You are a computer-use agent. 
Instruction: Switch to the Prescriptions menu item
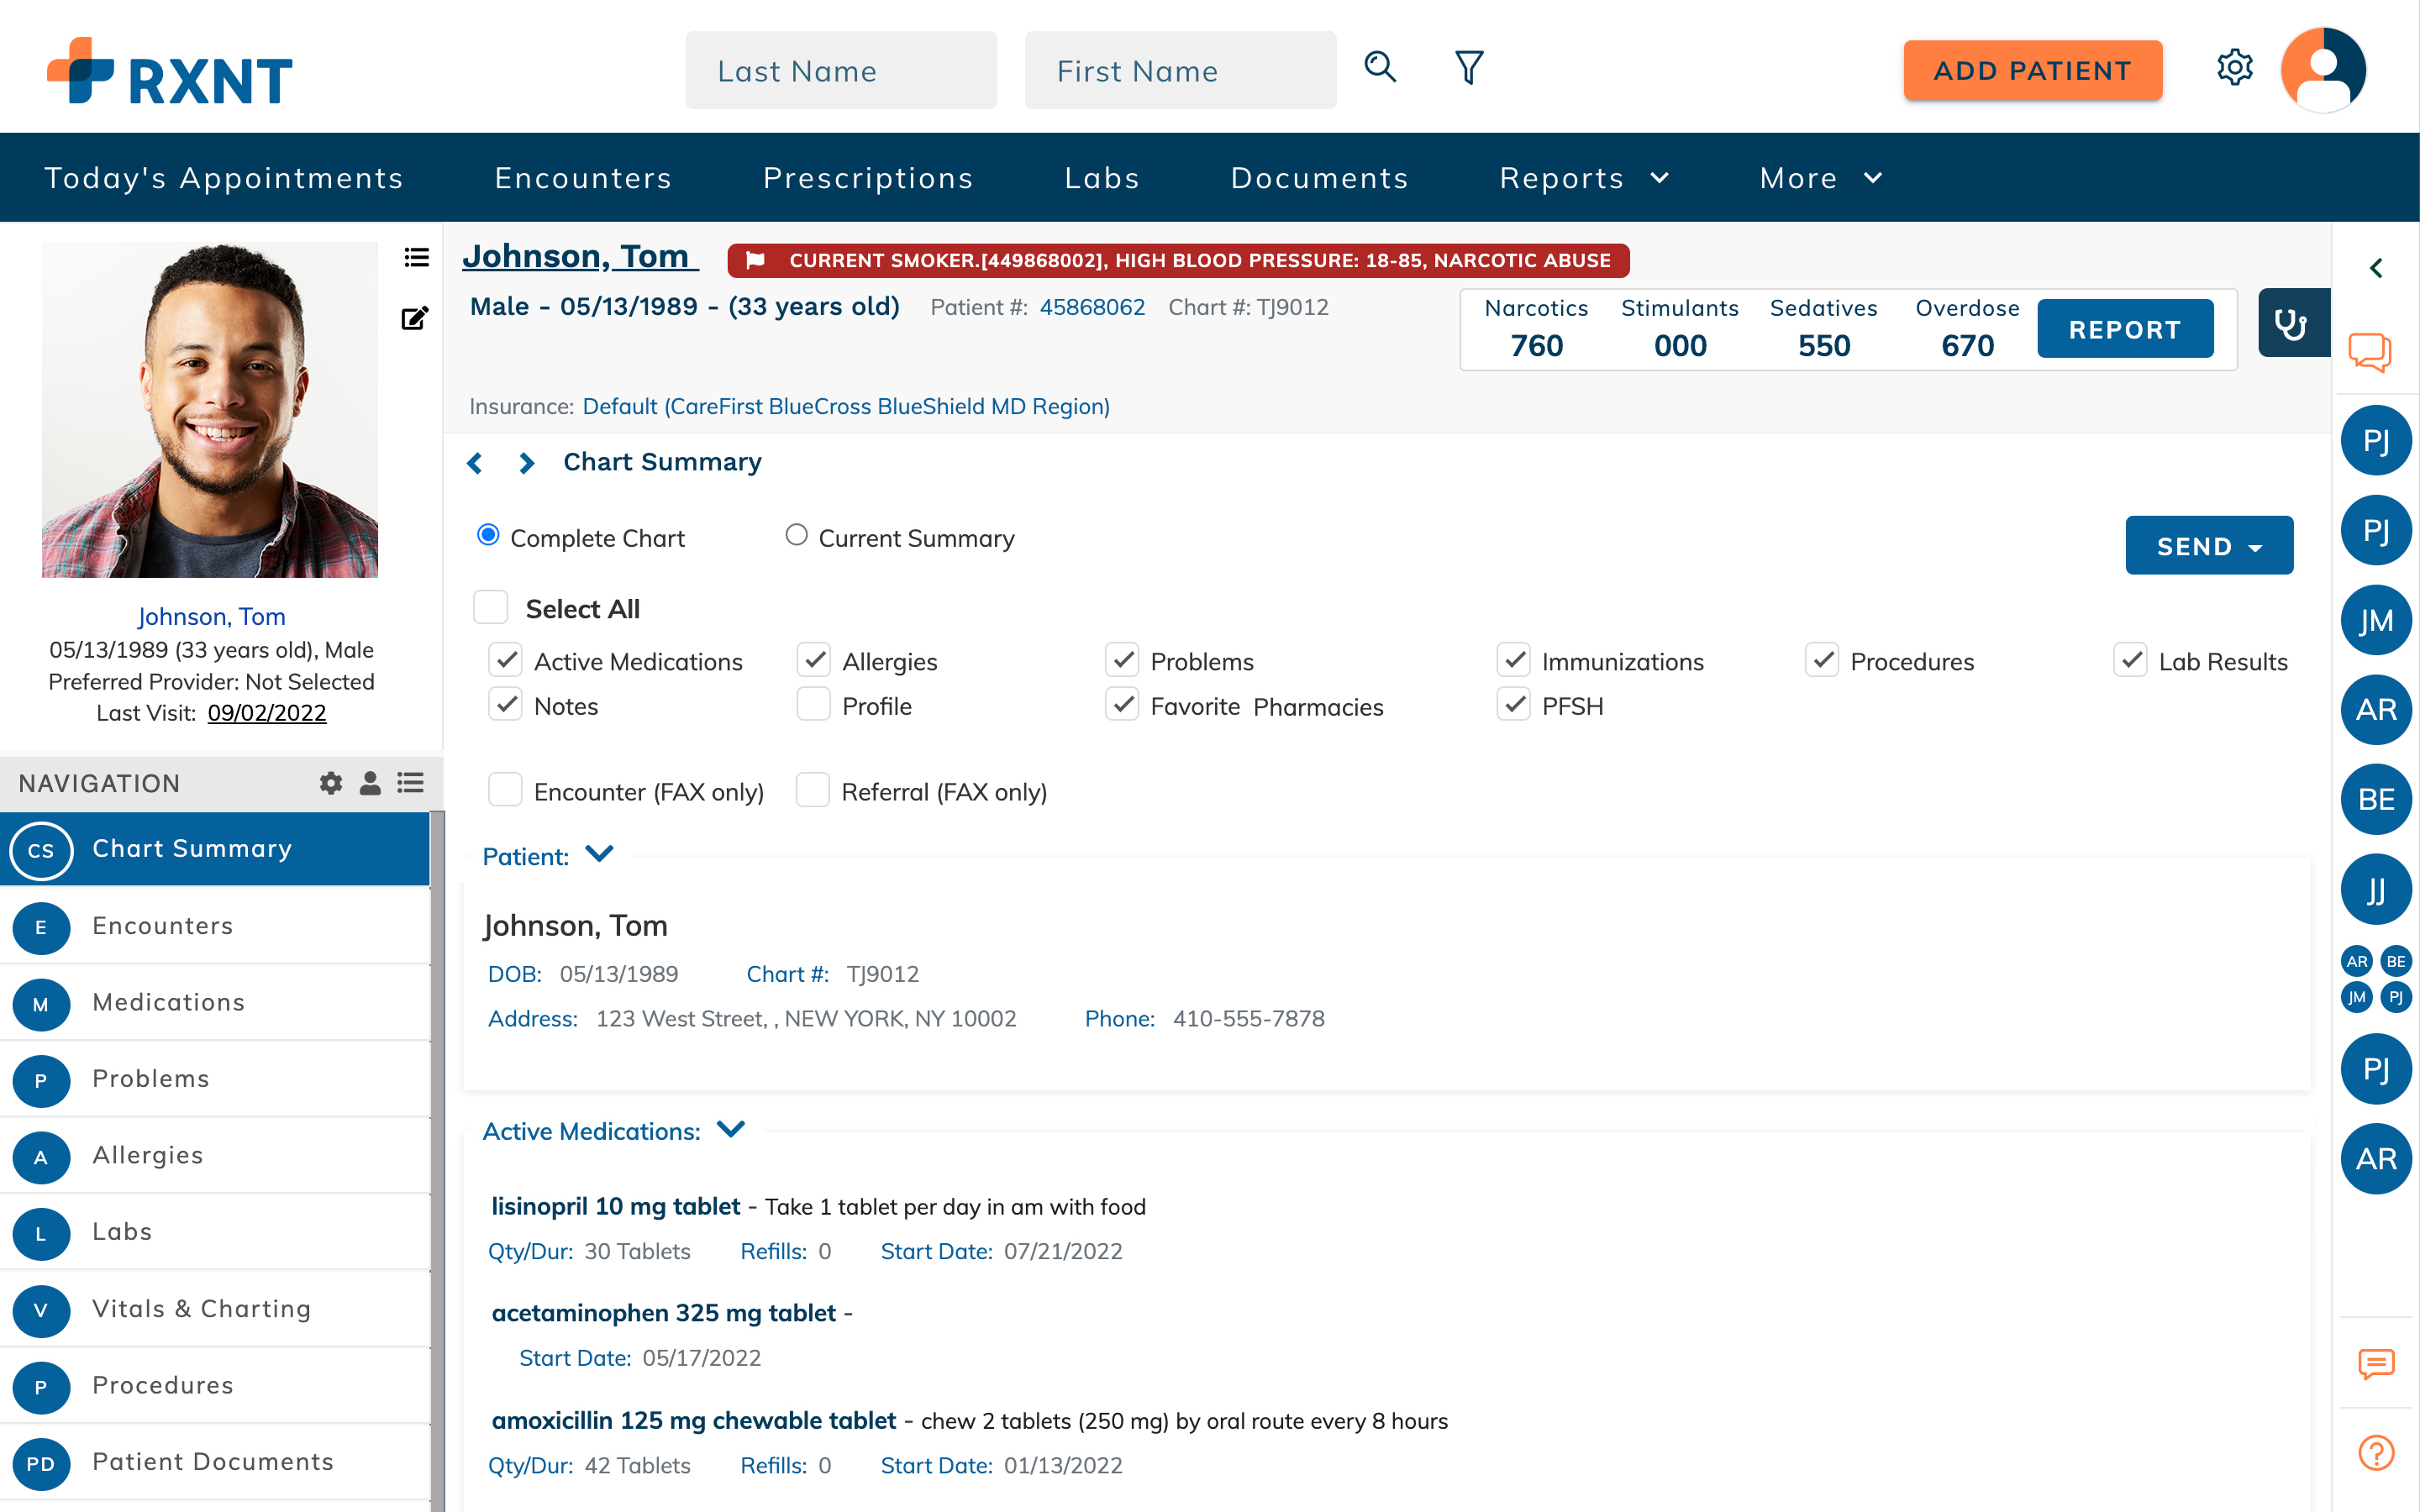pyautogui.click(x=868, y=177)
